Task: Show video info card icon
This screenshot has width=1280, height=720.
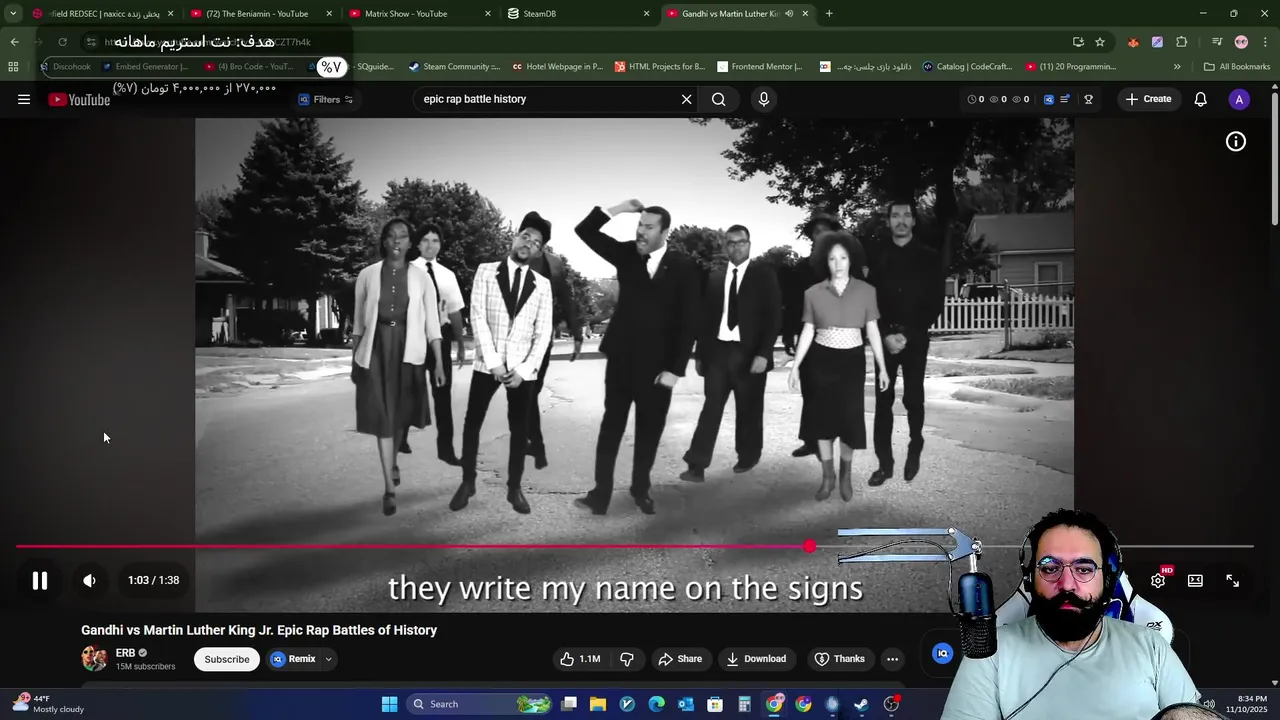Action: click(x=1236, y=142)
